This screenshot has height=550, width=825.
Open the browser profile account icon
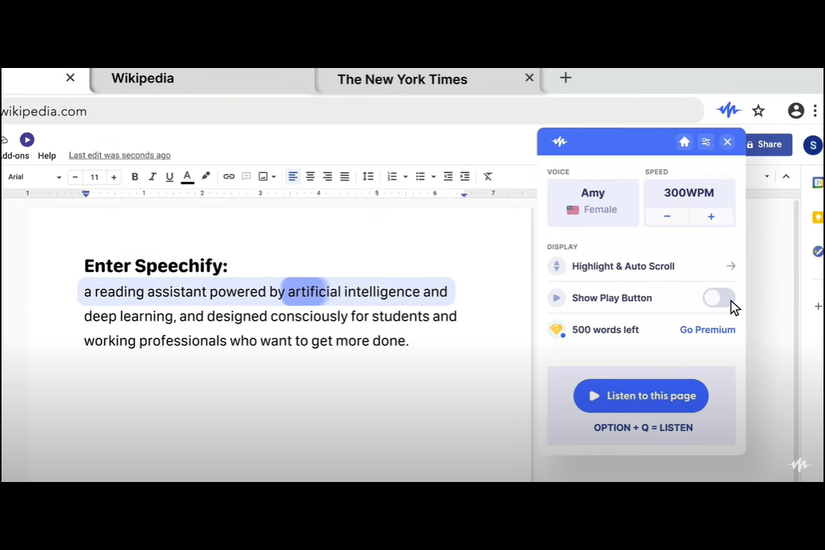pos(796,111)
